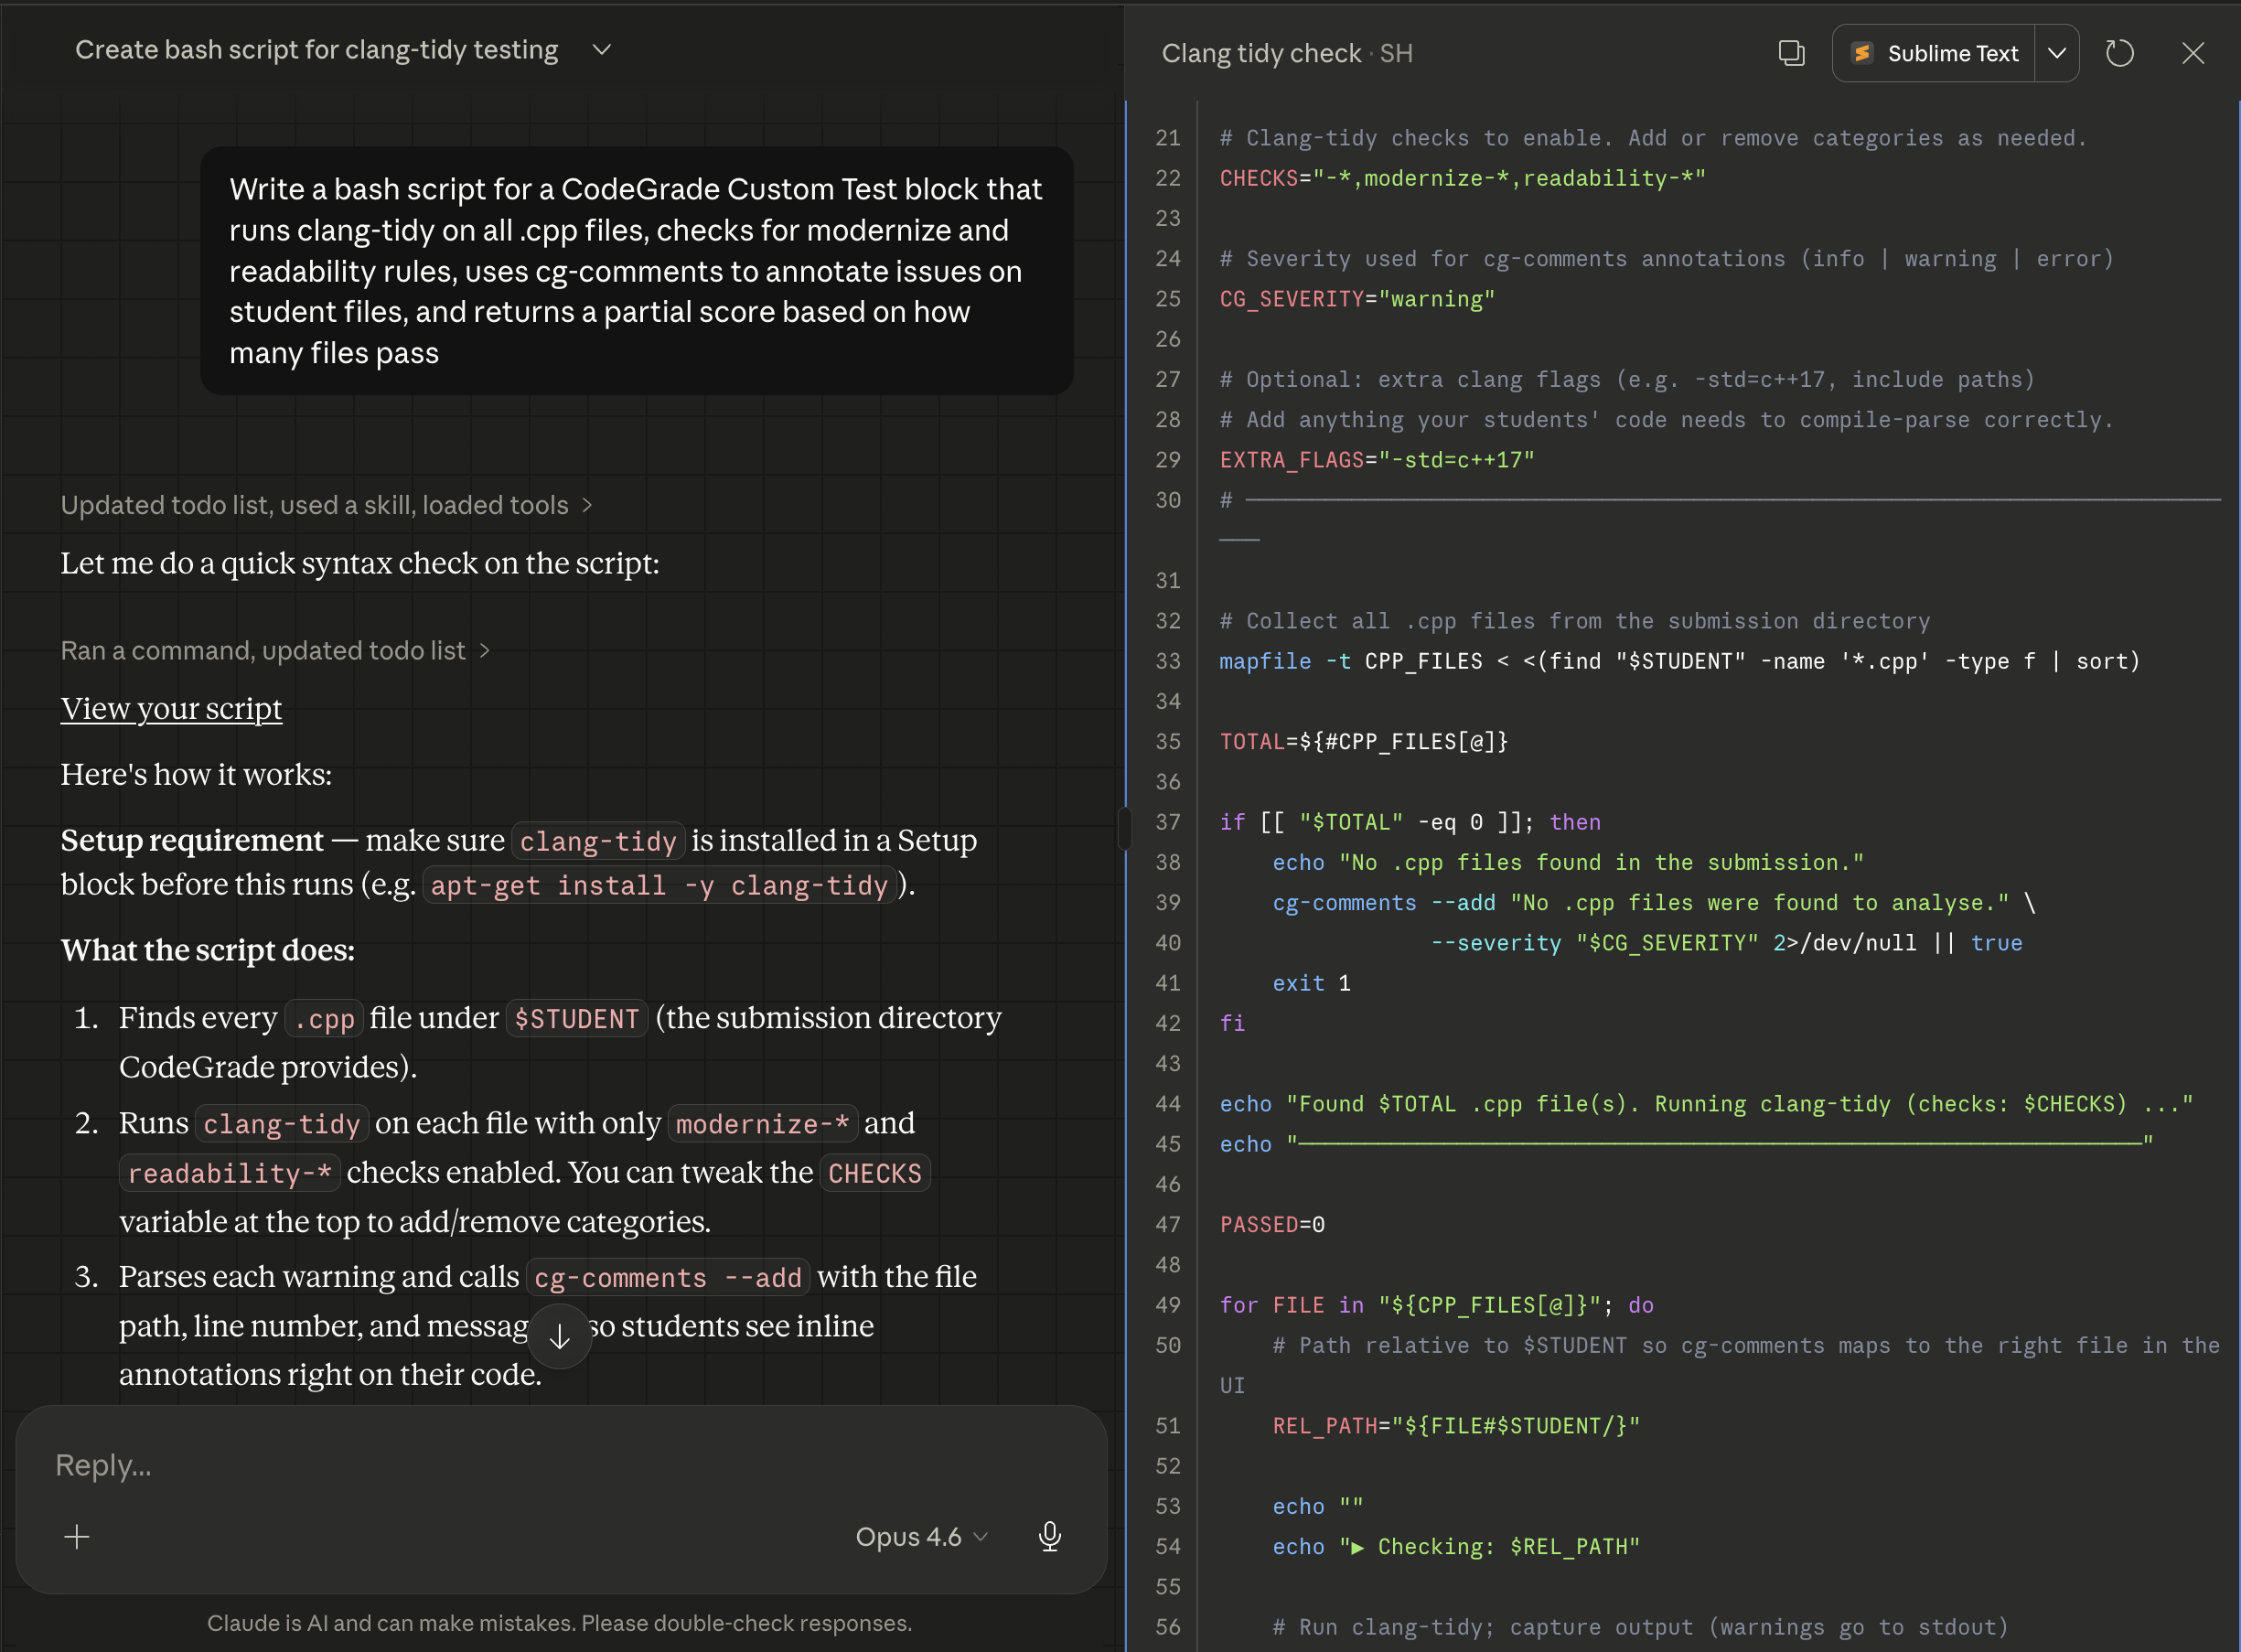Click the Clang tidy check artifact title
Screen dimensions: 2241x1652
pos(1261,53)
